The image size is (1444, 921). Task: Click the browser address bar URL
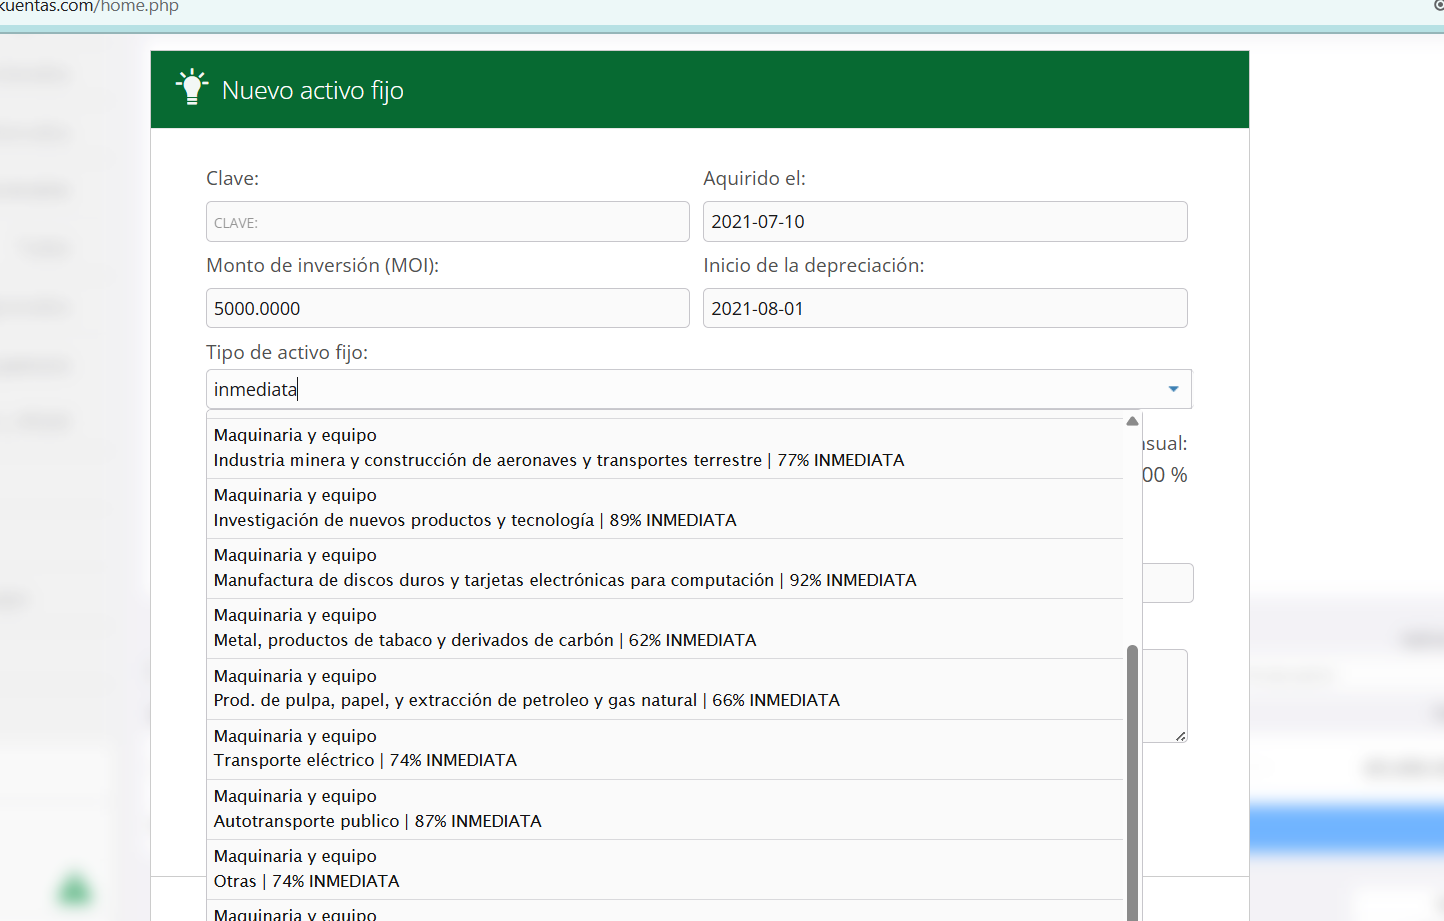90,7
